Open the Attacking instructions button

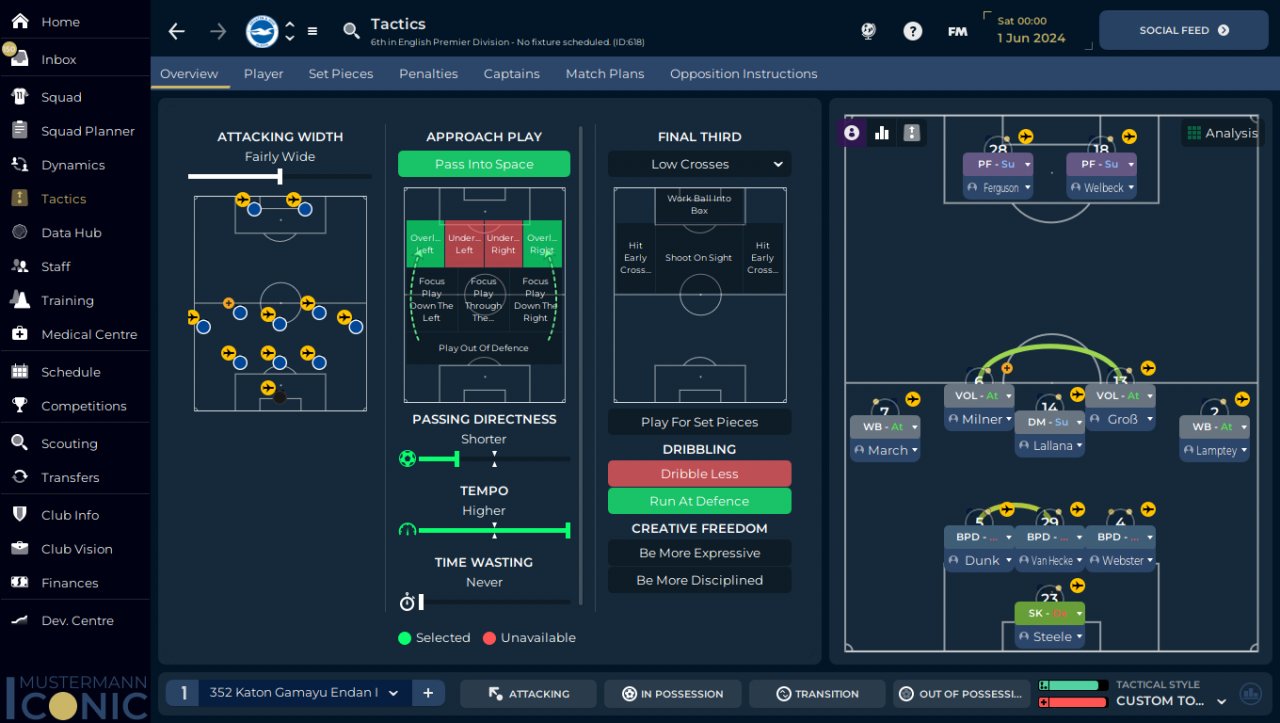tap(528, 694)
